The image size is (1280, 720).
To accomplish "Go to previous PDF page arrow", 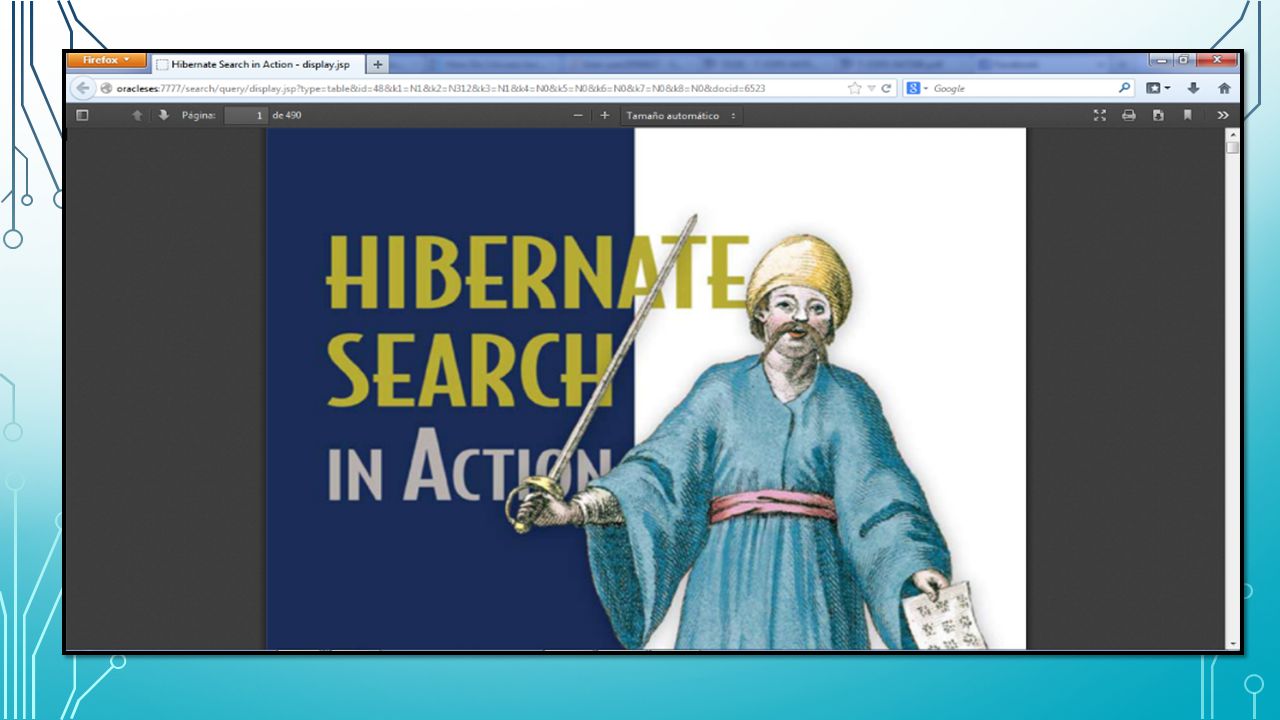I will (138, 116).
